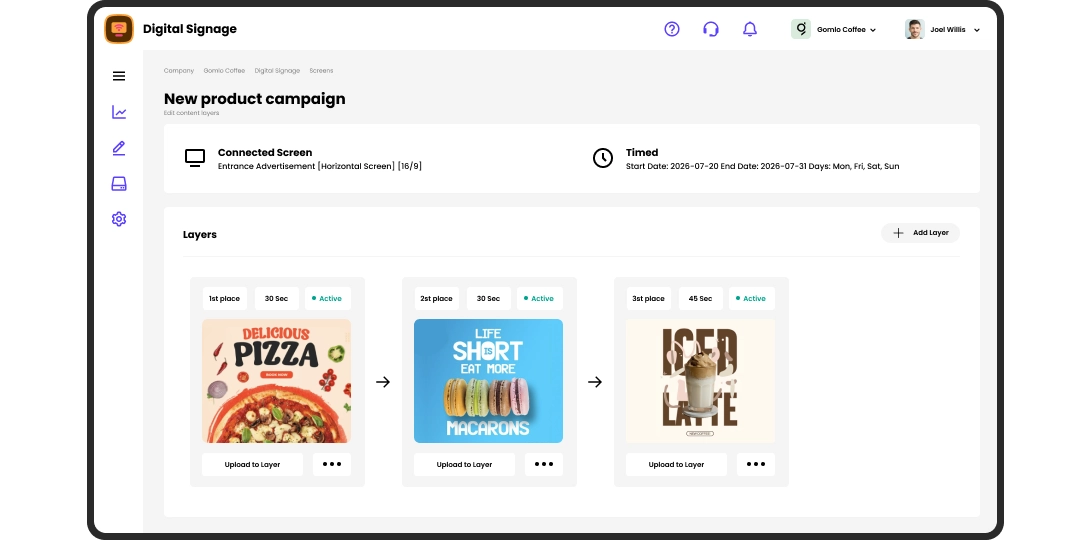Go to the Gomio Coffee breadcrumb
The width and height of the screenshot is (1092, 540).
224,70
